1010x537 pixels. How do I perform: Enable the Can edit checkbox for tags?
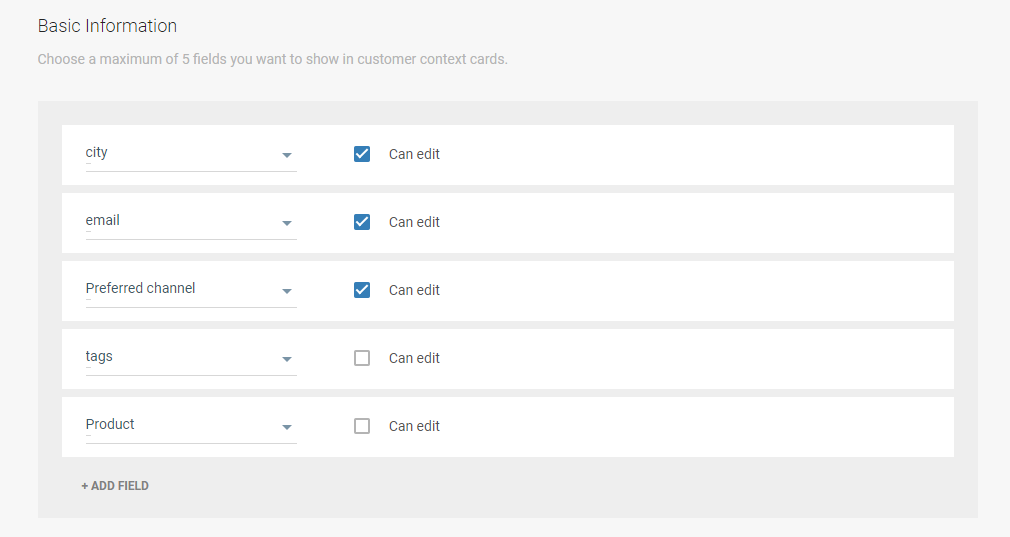(362, 358)
